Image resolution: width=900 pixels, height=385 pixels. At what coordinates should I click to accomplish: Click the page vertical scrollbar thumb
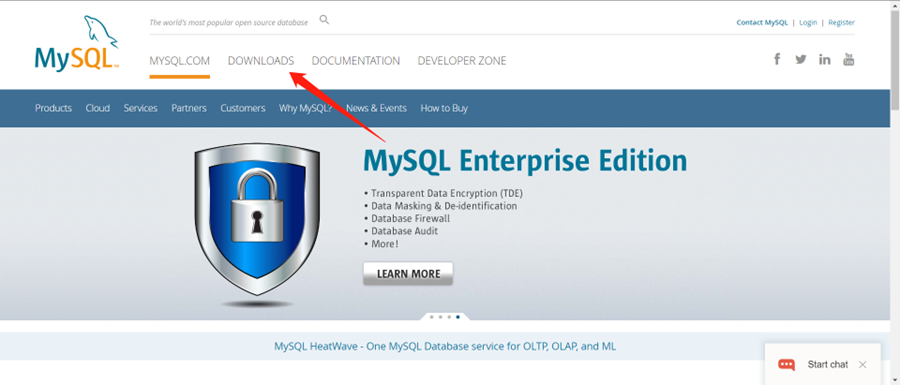click(x=895, y=59)
